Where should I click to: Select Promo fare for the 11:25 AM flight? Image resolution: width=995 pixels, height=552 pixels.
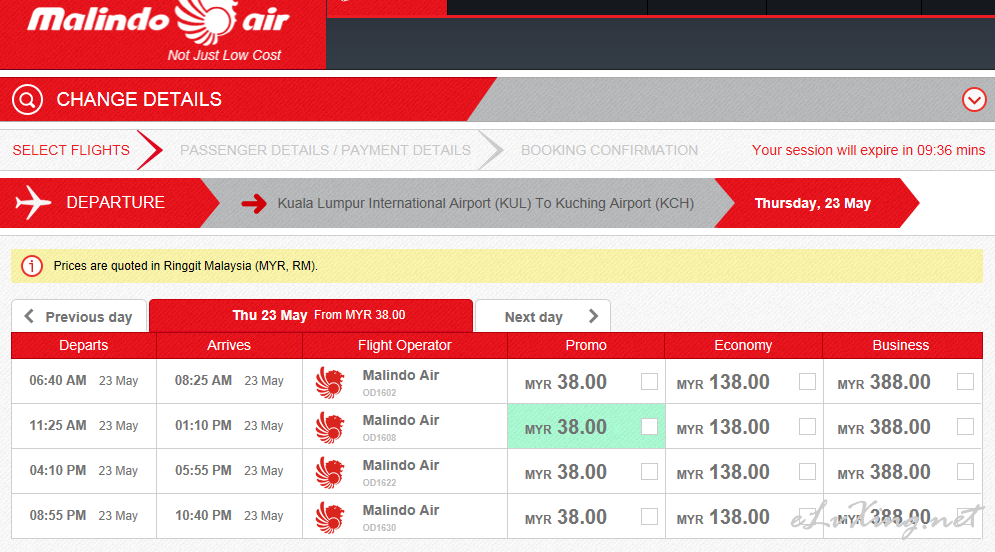click(649, 426)
